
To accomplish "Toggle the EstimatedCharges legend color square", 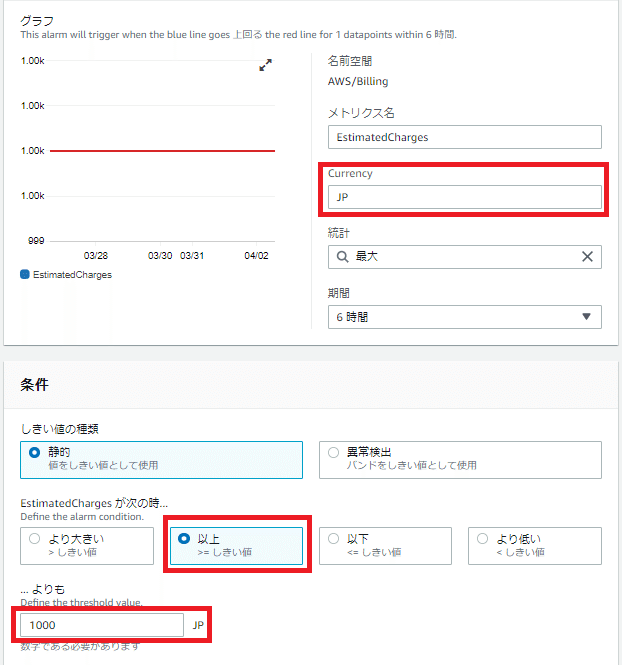I will click(x=25, y=274).
